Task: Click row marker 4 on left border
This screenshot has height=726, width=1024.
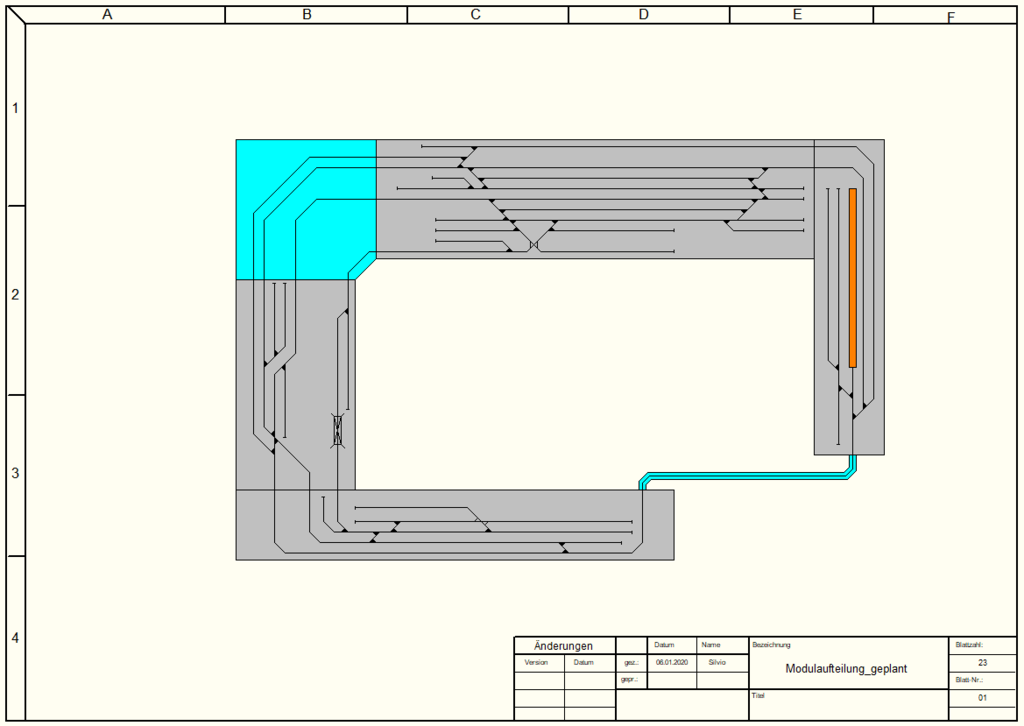Action: pyautogui.click(x=14, y=638)
